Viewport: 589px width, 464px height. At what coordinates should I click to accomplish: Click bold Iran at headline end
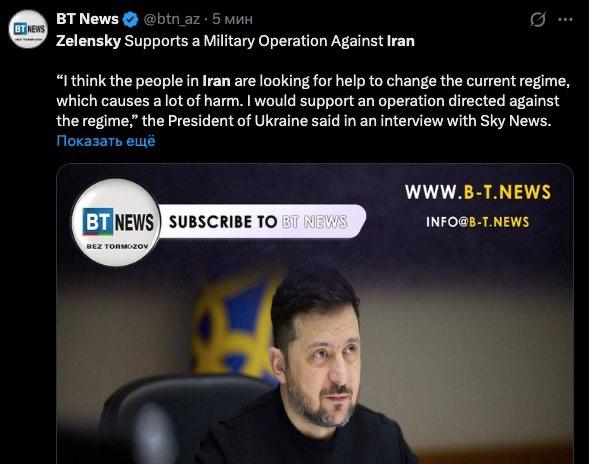(x=400, y=41)
